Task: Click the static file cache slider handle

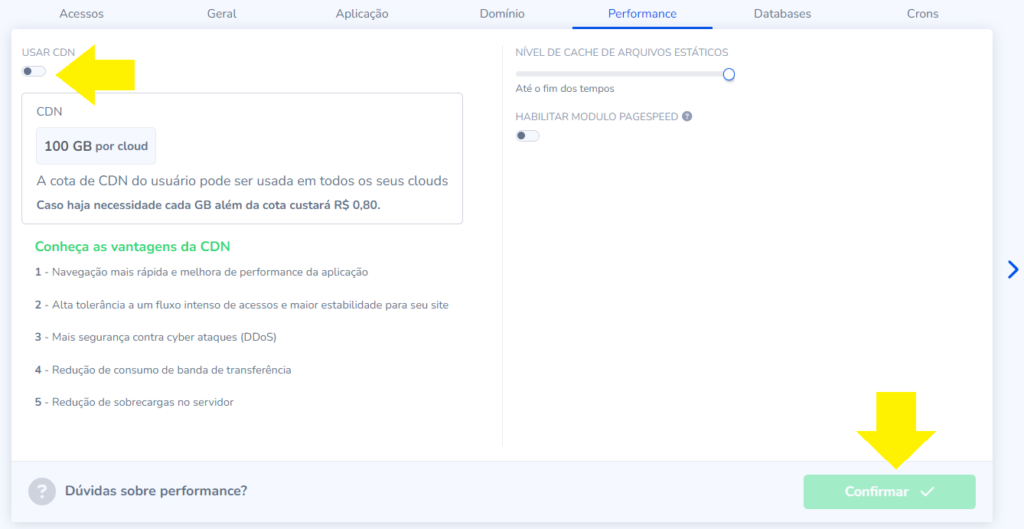Action: pyautogui.click(x=729, y=74)
